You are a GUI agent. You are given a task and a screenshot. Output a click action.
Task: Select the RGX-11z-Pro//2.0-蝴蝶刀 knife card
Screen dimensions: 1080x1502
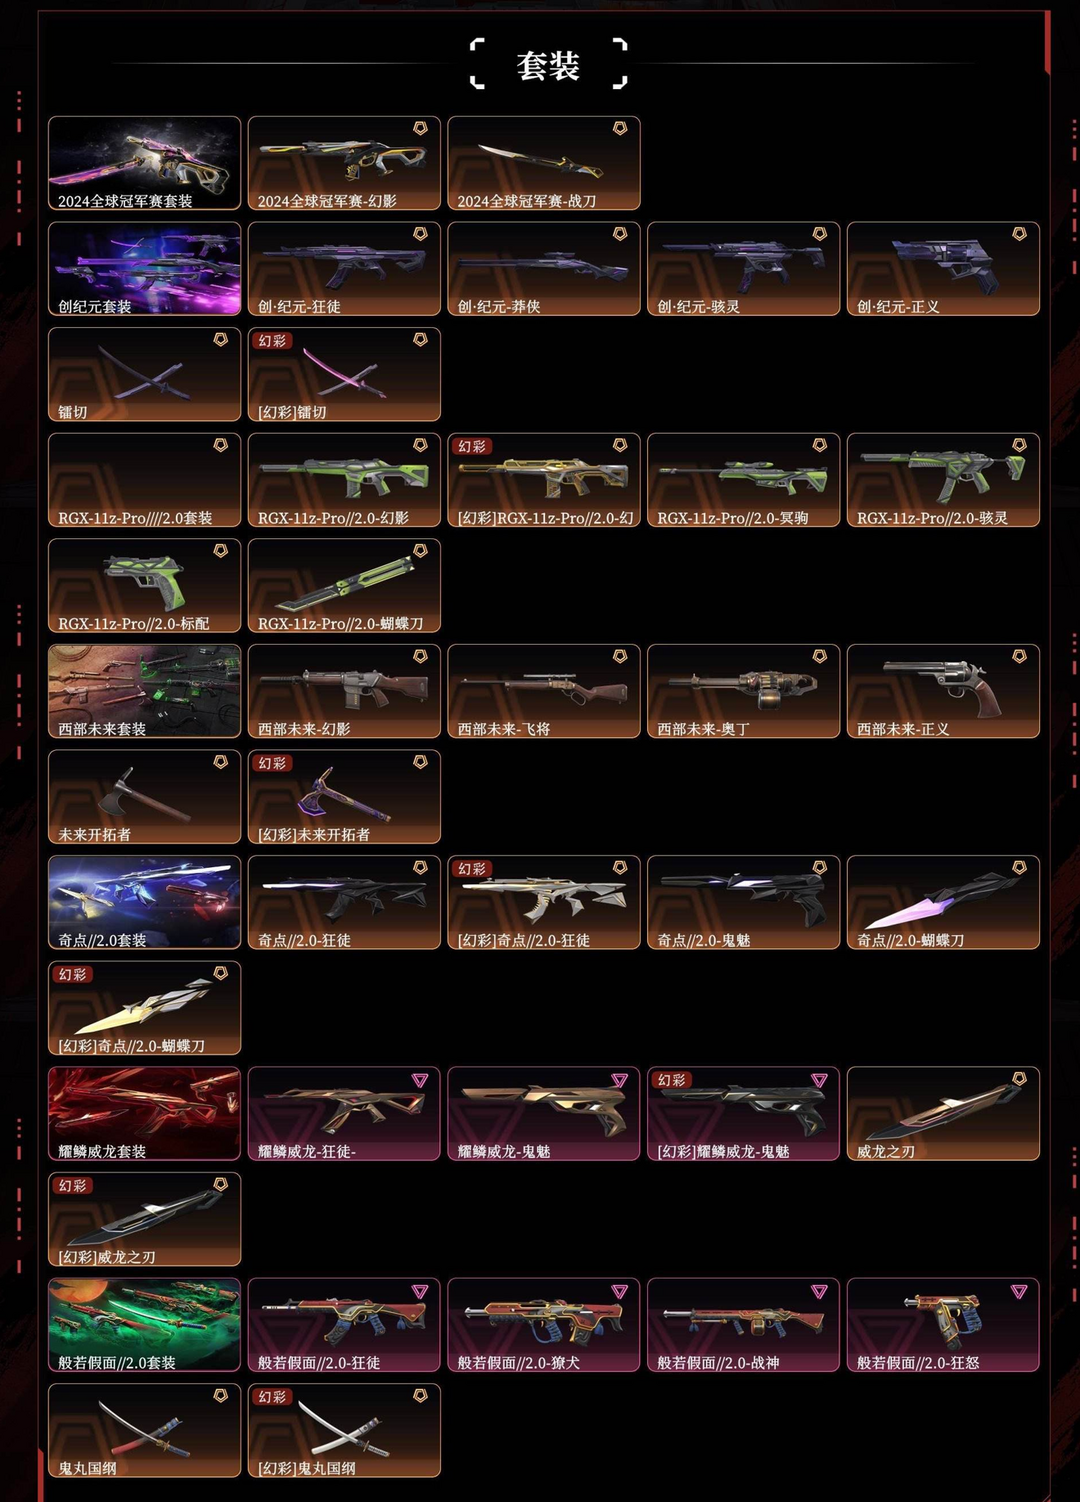click(344, 586)
